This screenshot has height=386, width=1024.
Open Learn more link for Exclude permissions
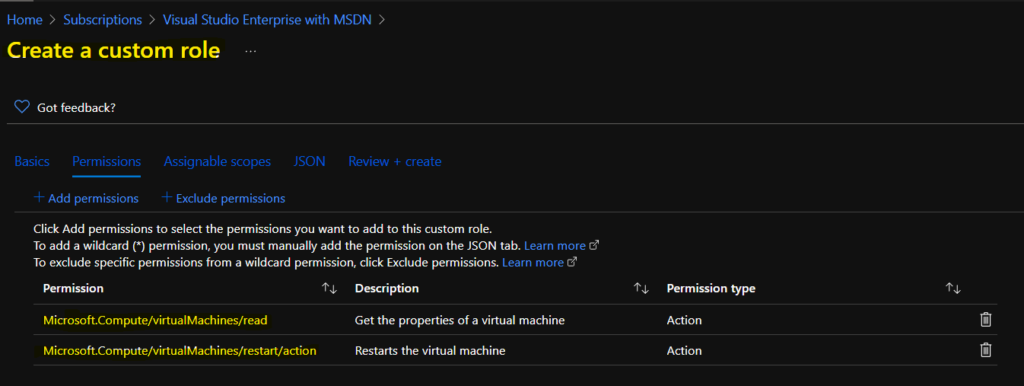click(533, 263)
